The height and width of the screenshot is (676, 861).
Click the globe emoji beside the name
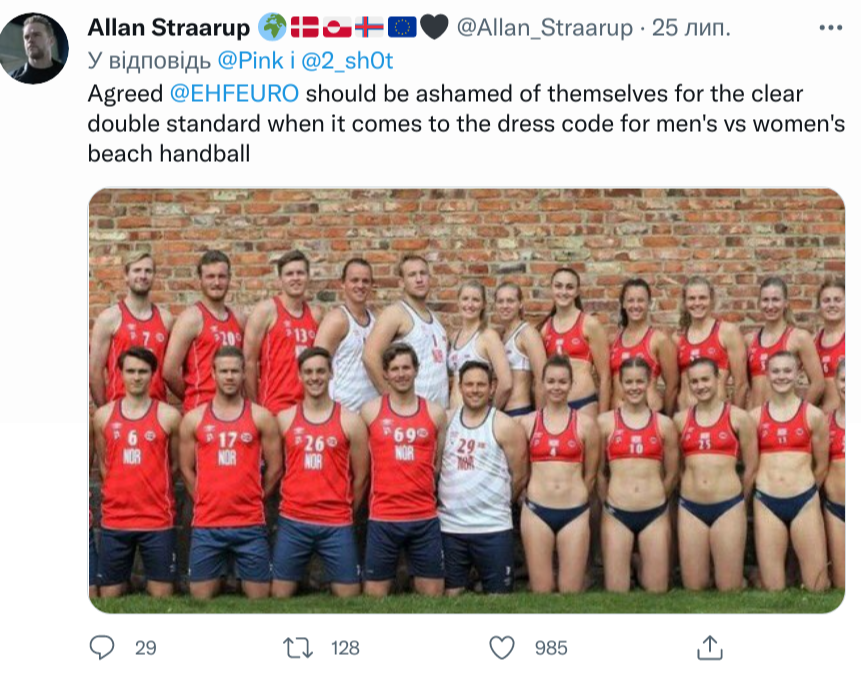coord(272,29)
